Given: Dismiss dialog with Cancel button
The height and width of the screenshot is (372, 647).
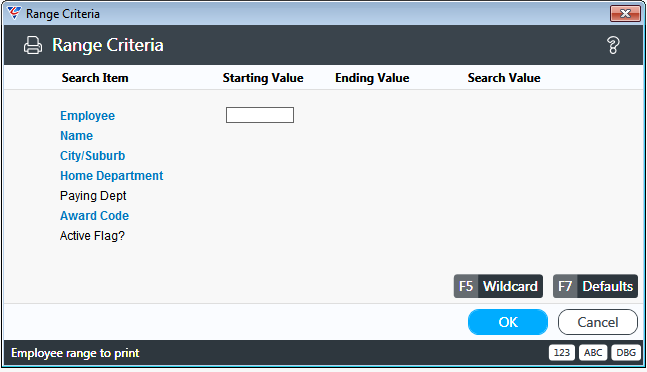Looking at the screenshot, I should [x=598, y=322].
